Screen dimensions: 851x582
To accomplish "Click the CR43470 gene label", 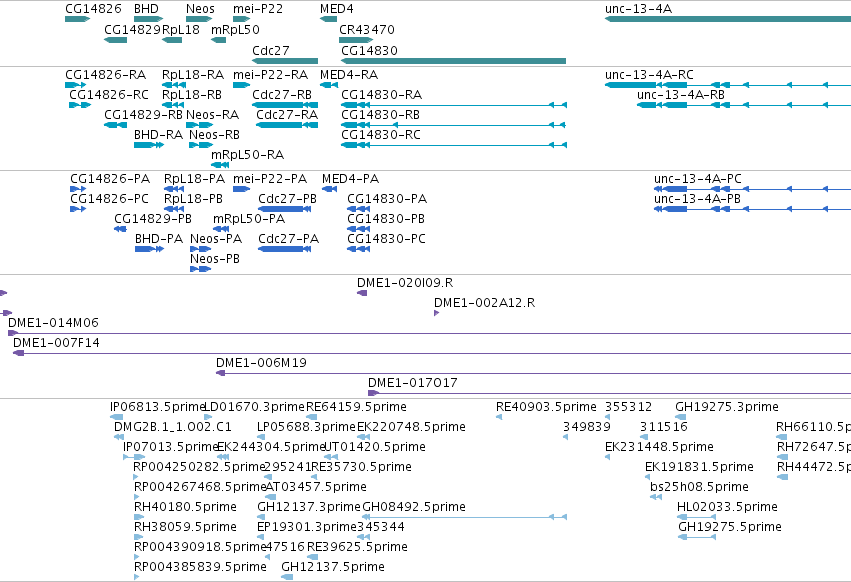I will click(367, 29).
